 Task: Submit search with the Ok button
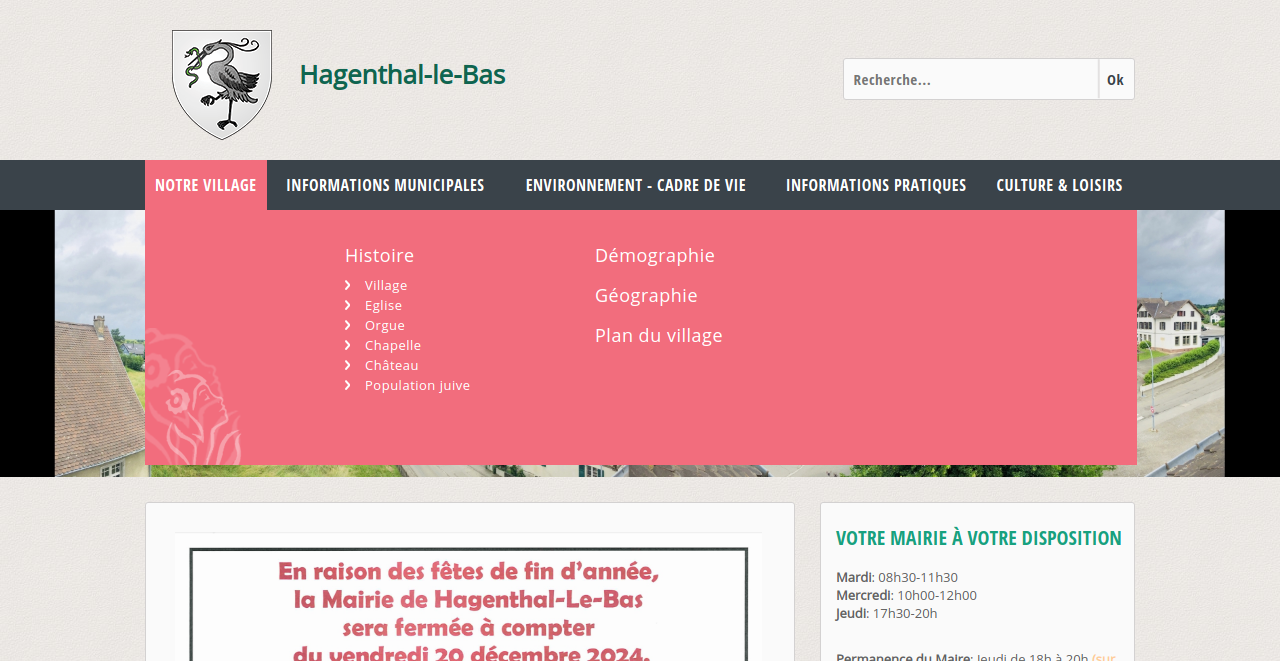[x=1116, y=79]
